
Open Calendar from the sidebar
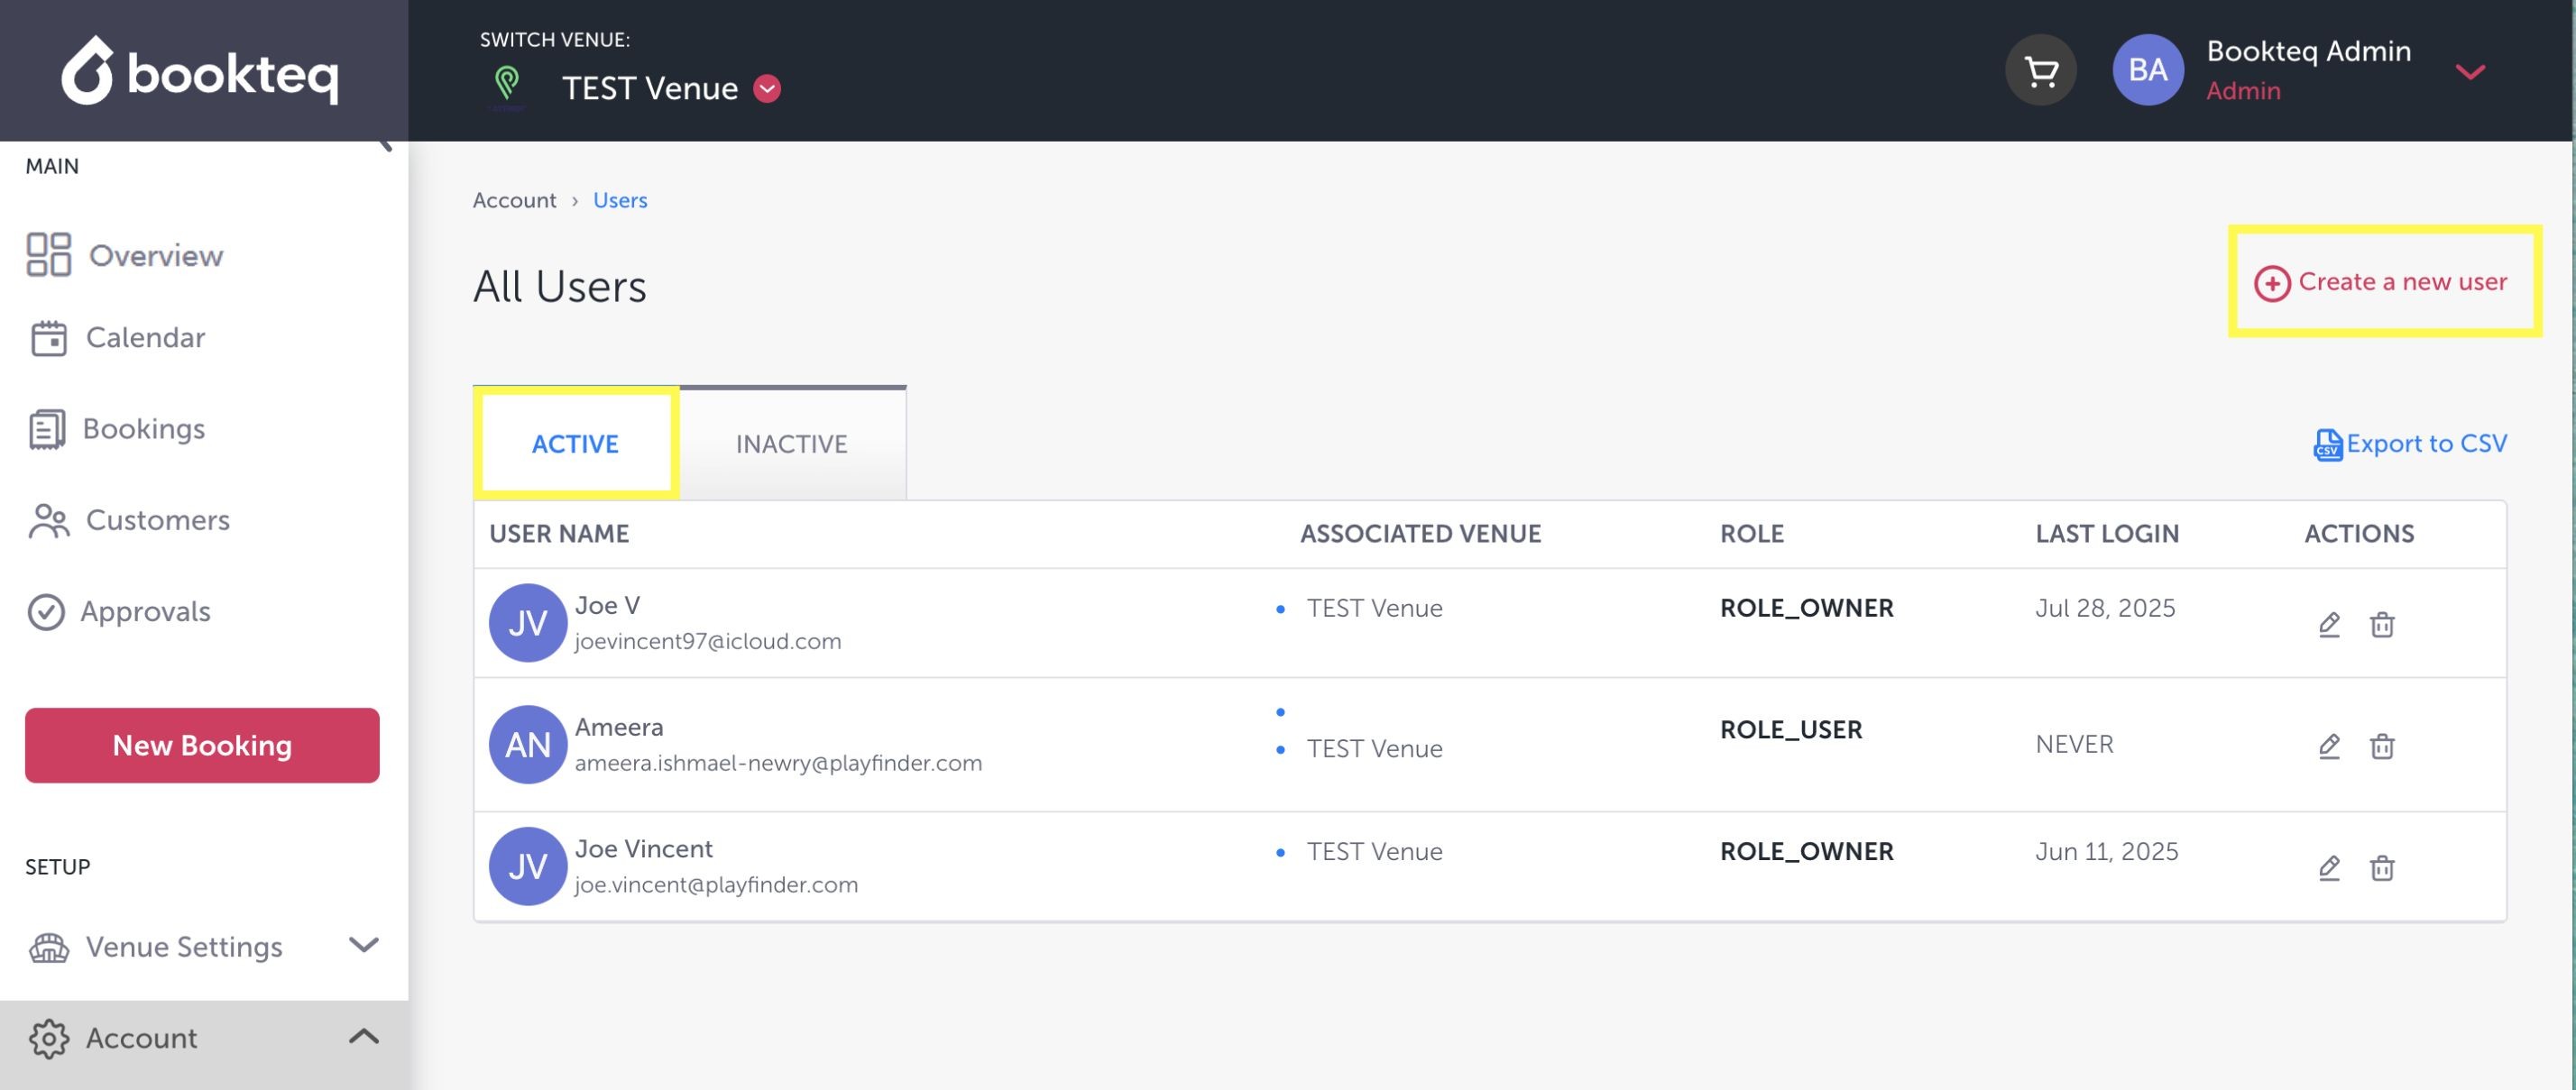coord(145,338)
